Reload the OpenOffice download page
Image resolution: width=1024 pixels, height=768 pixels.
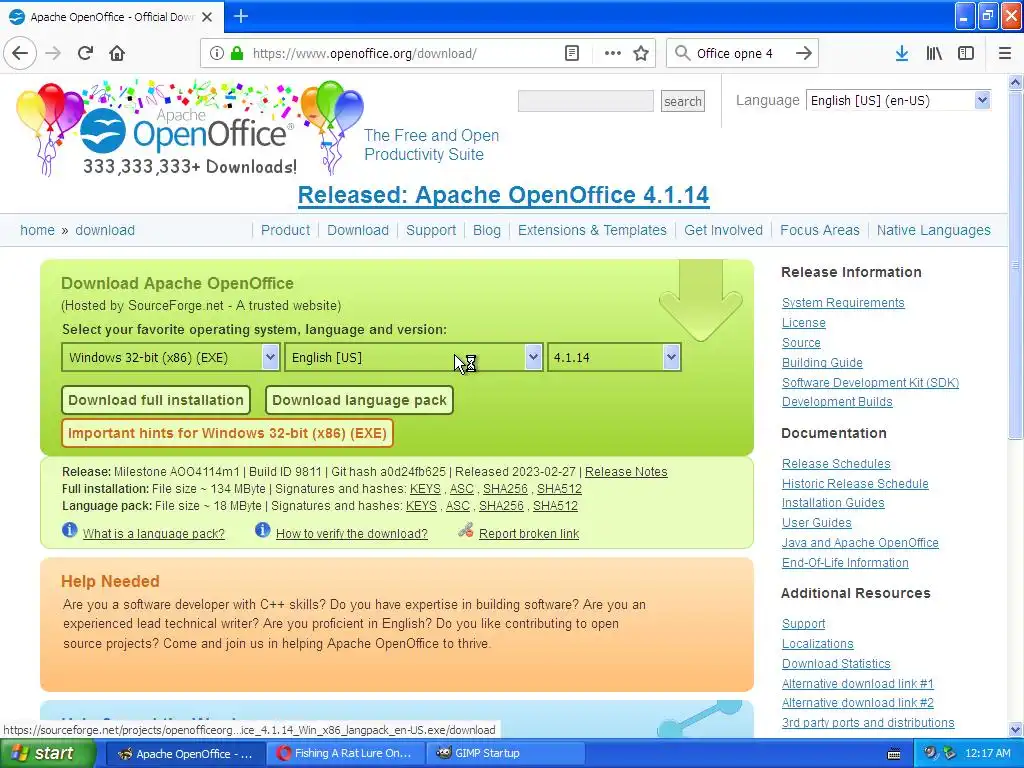[x=85, y=53]
